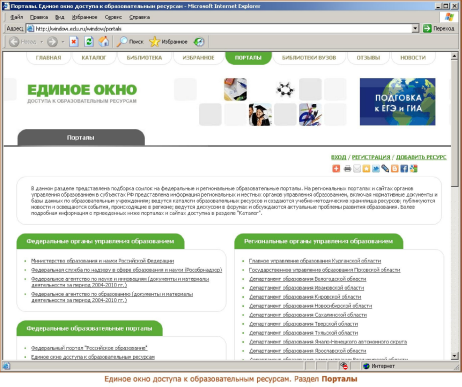
Task: Share to Blogger using the orange B icon
Action: 395,169
